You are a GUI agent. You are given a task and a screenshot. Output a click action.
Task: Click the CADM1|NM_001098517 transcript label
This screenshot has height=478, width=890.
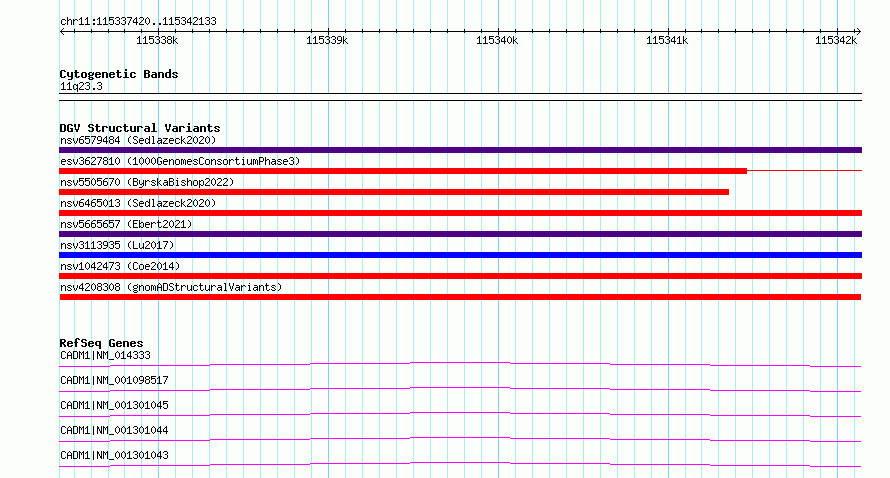(x=114, y=380)
